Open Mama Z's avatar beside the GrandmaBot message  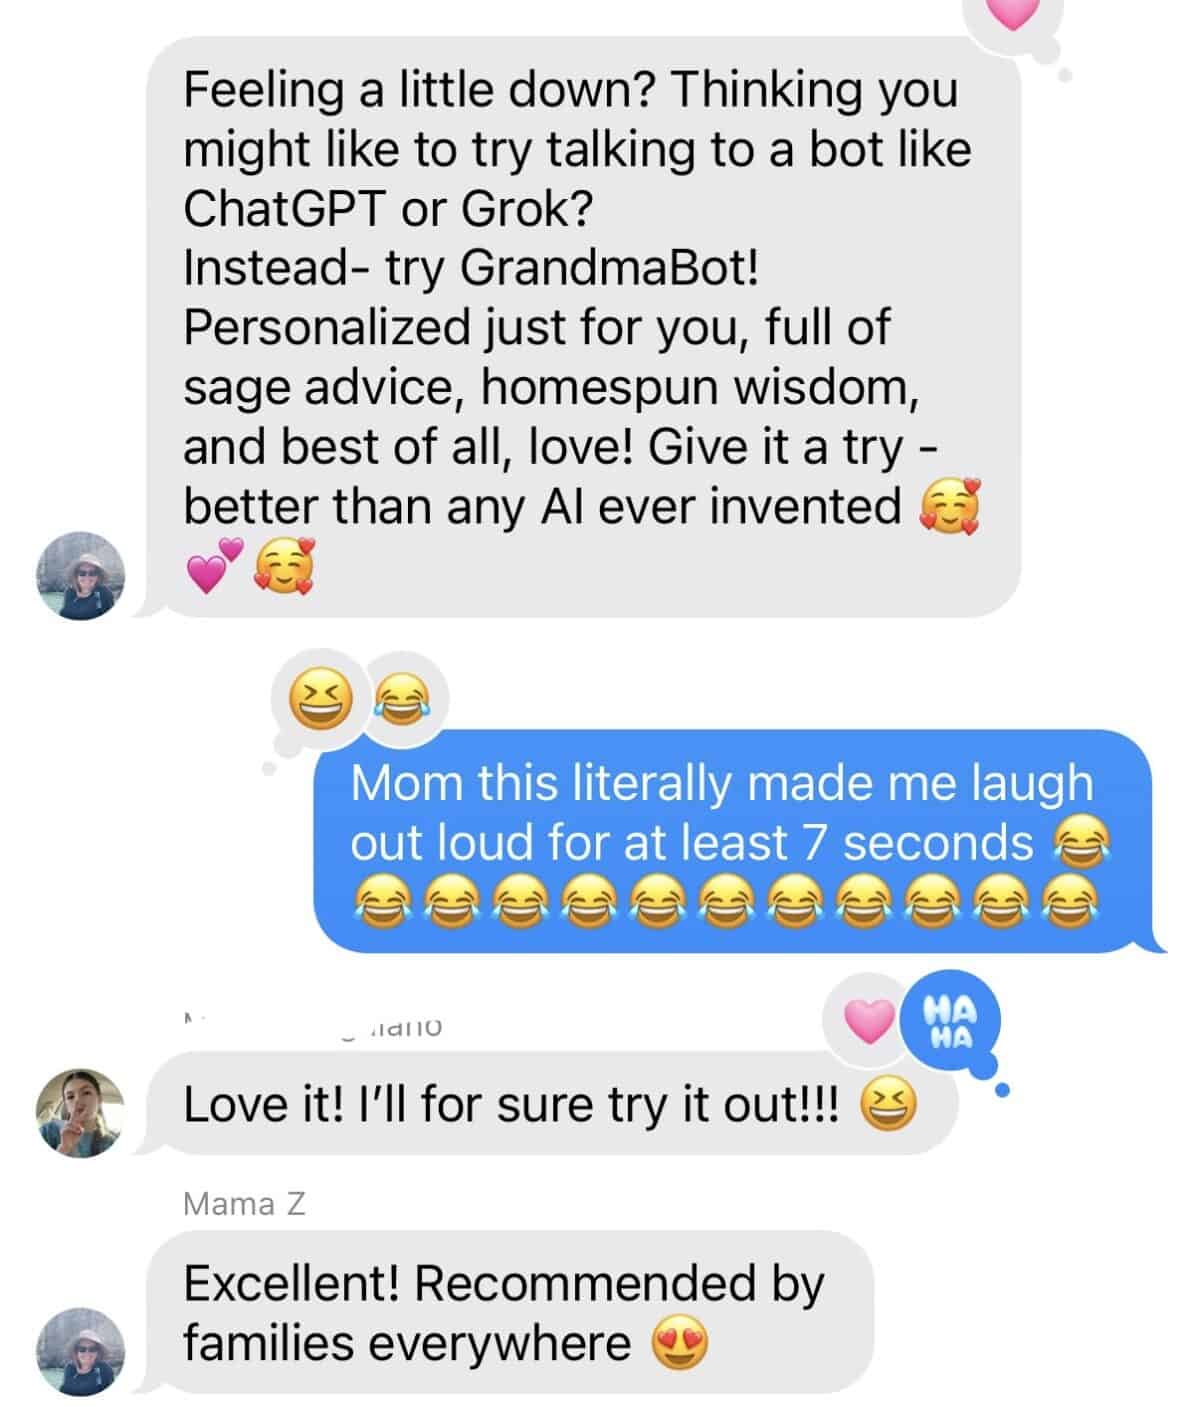(79, 576)
